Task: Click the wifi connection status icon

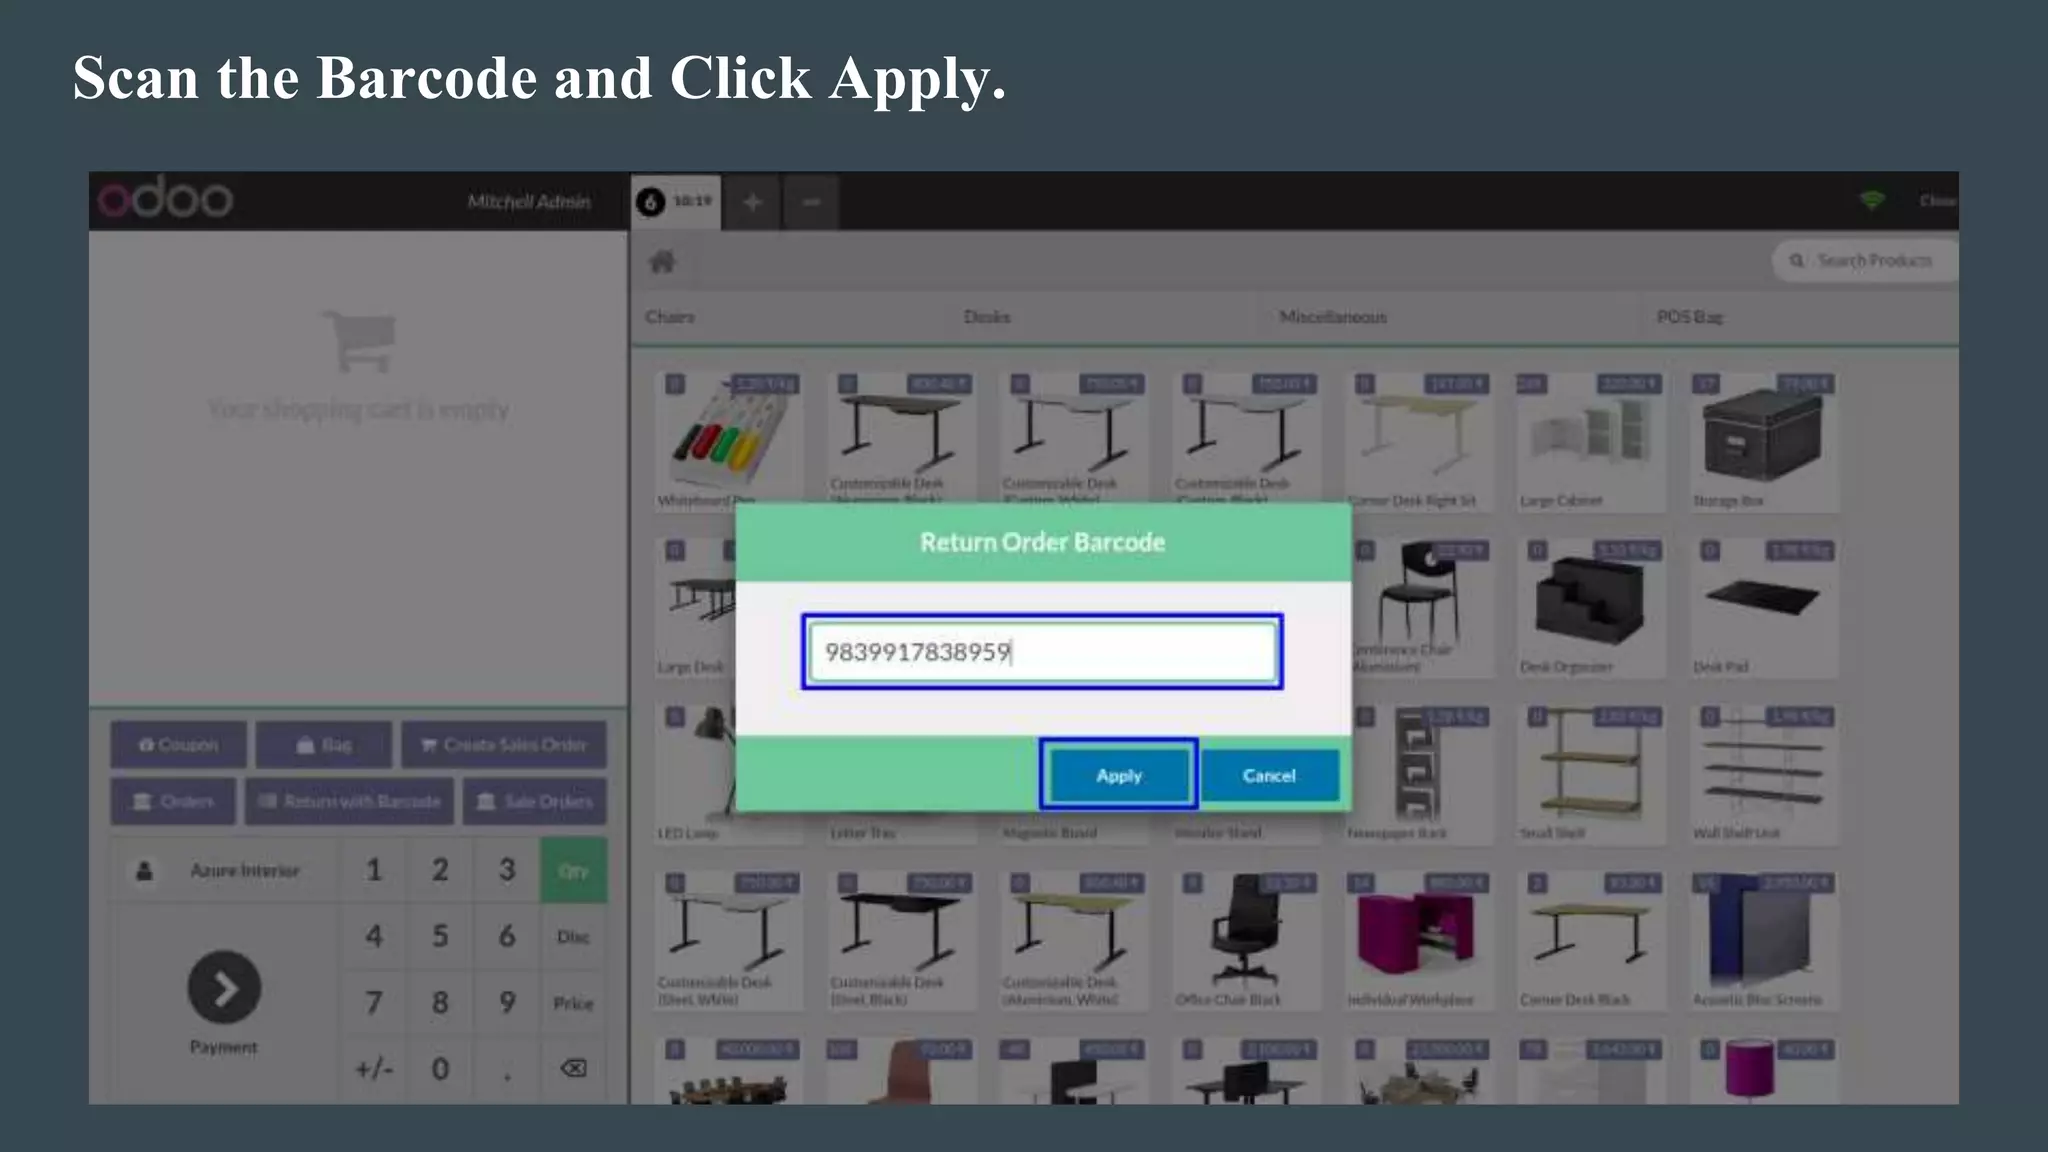Action: click(1872, 200)
